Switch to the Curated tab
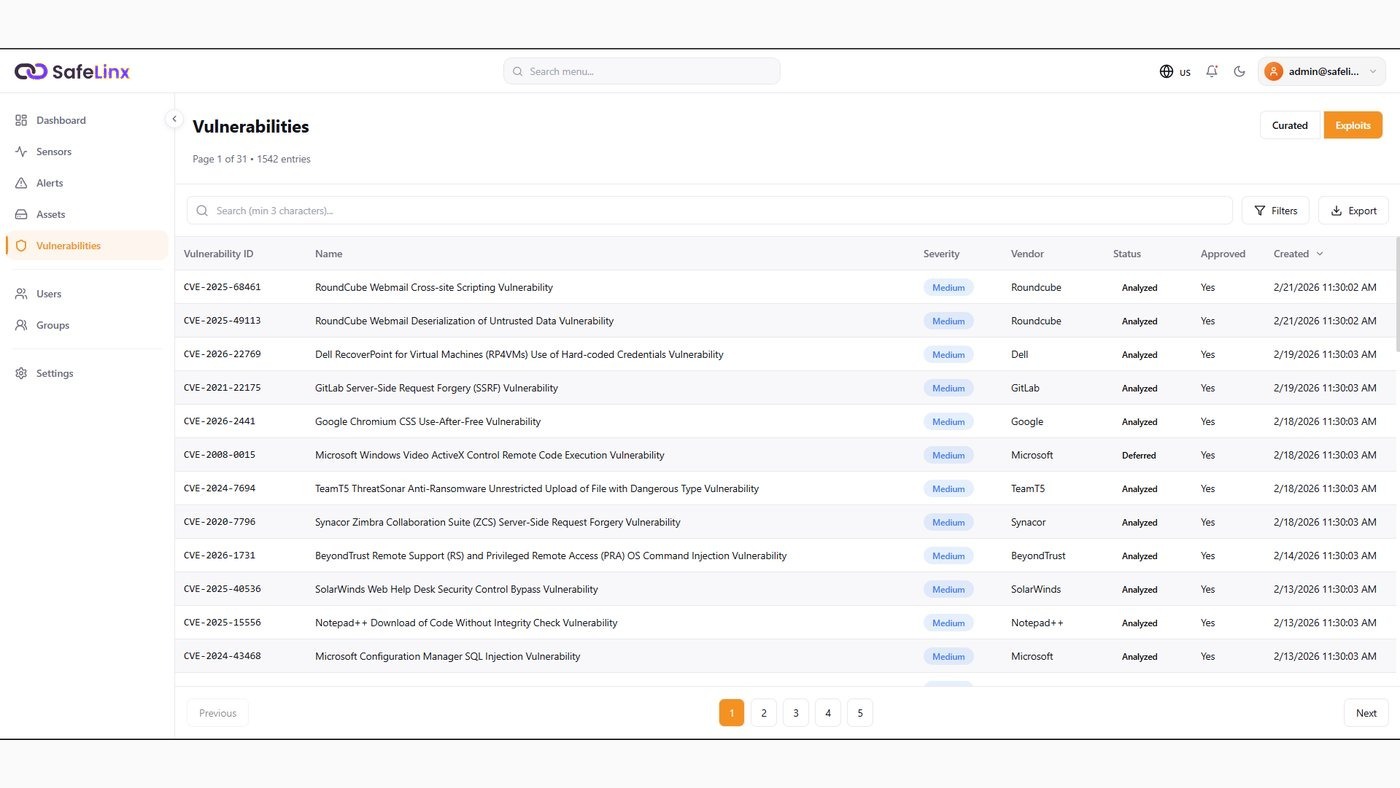 1290,125
